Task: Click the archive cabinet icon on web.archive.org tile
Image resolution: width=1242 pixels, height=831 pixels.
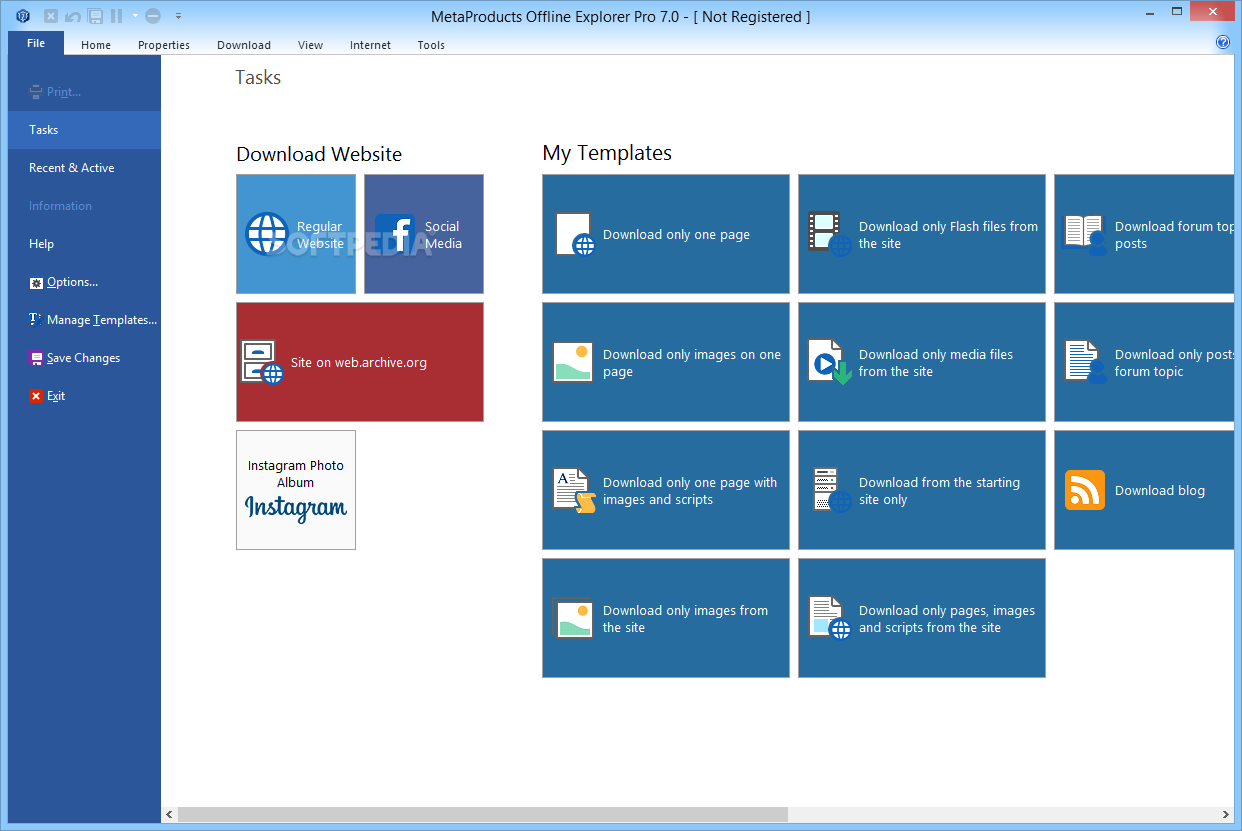Action: tap(262, 362)
